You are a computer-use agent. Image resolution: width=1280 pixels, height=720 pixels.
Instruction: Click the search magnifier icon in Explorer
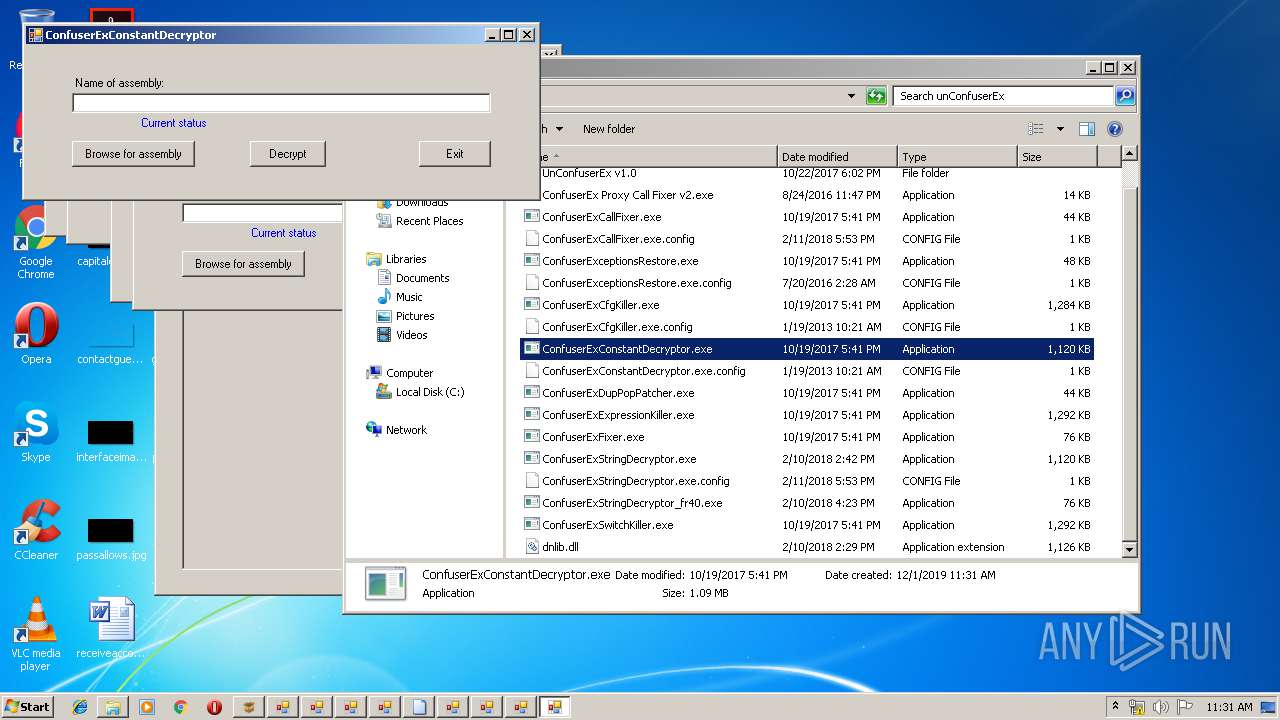(1125, 96)
